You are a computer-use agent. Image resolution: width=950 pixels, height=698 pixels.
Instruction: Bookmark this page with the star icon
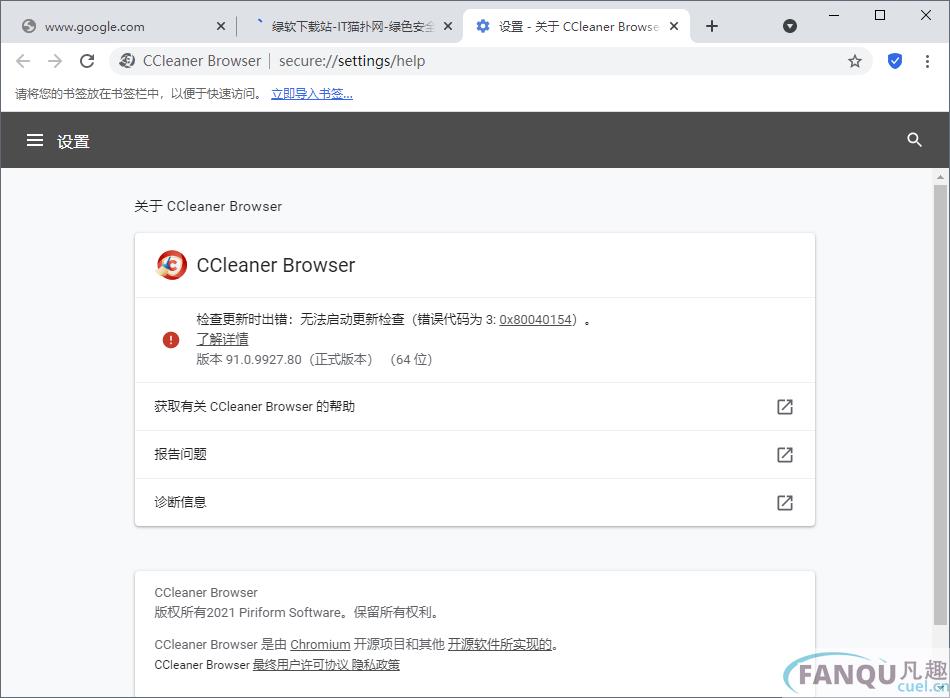(855, 61)
